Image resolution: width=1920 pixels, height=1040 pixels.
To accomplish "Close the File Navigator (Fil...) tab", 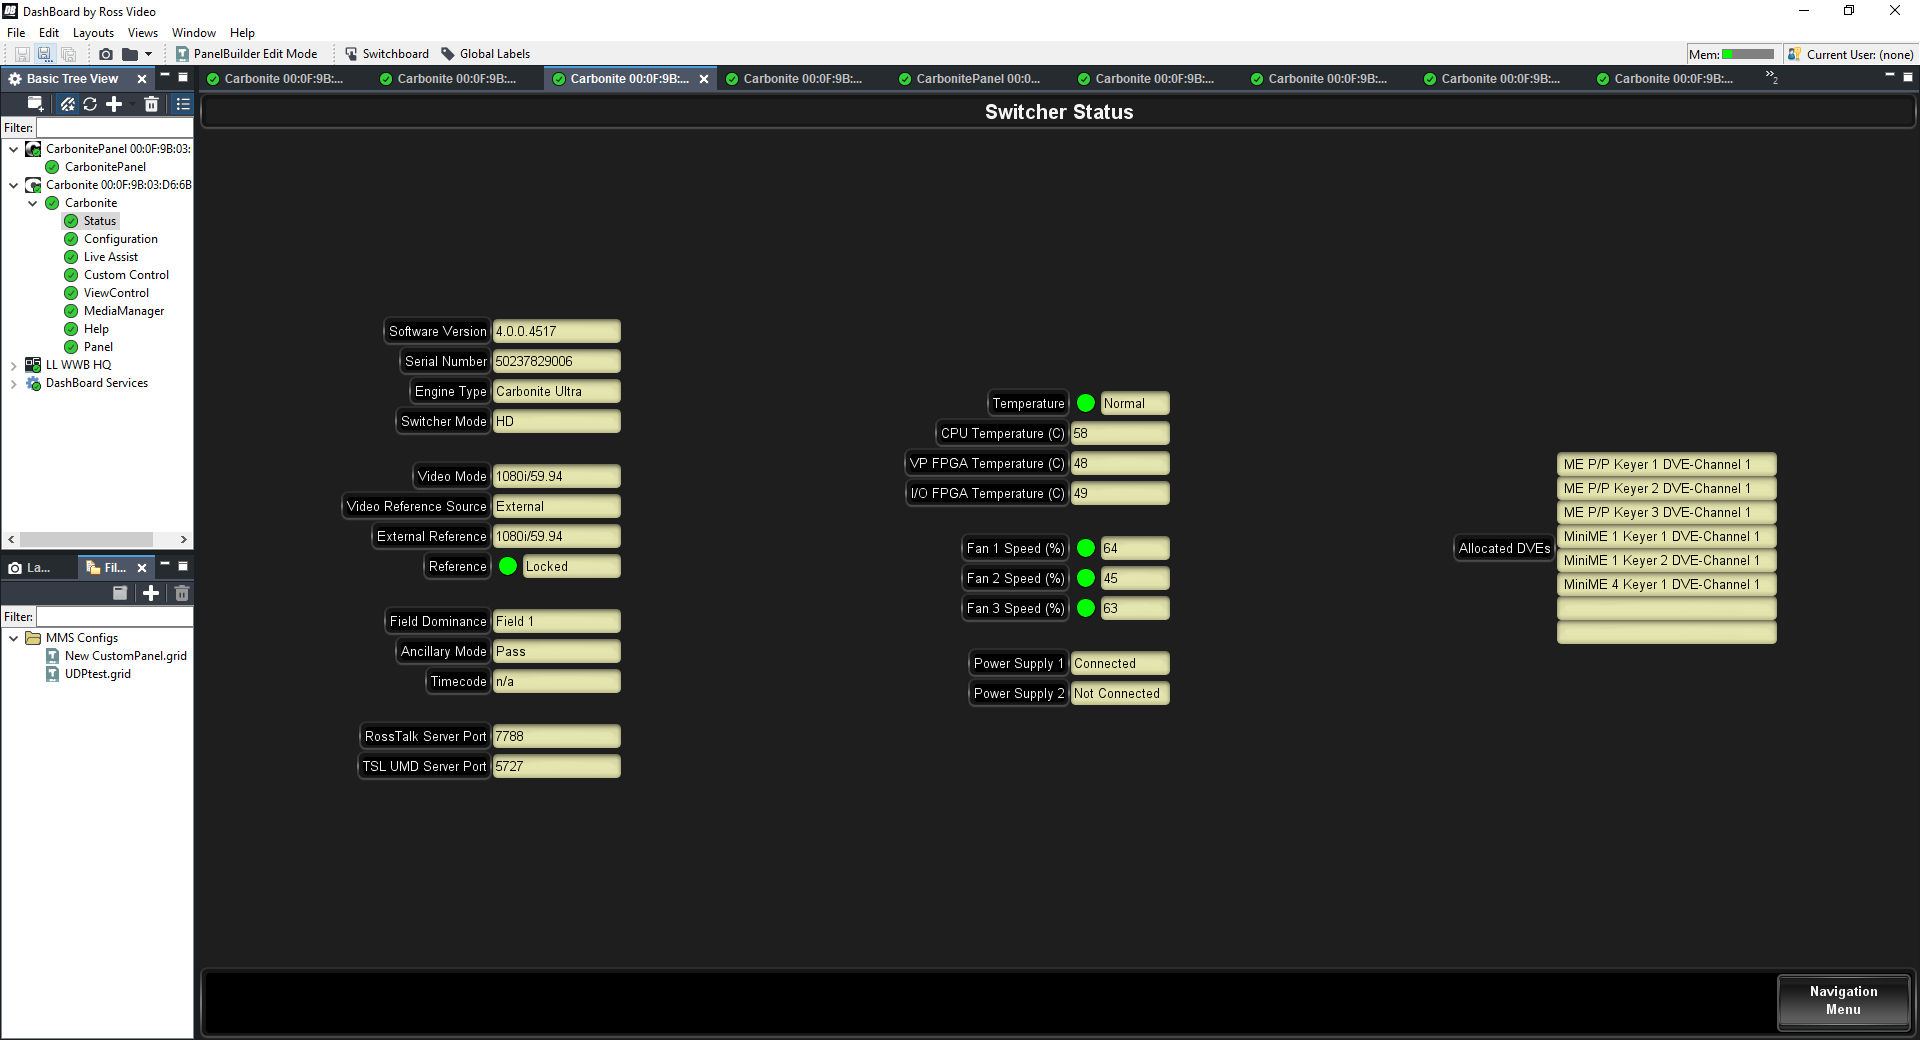I will pyautogui.click(x=142, y=568).
